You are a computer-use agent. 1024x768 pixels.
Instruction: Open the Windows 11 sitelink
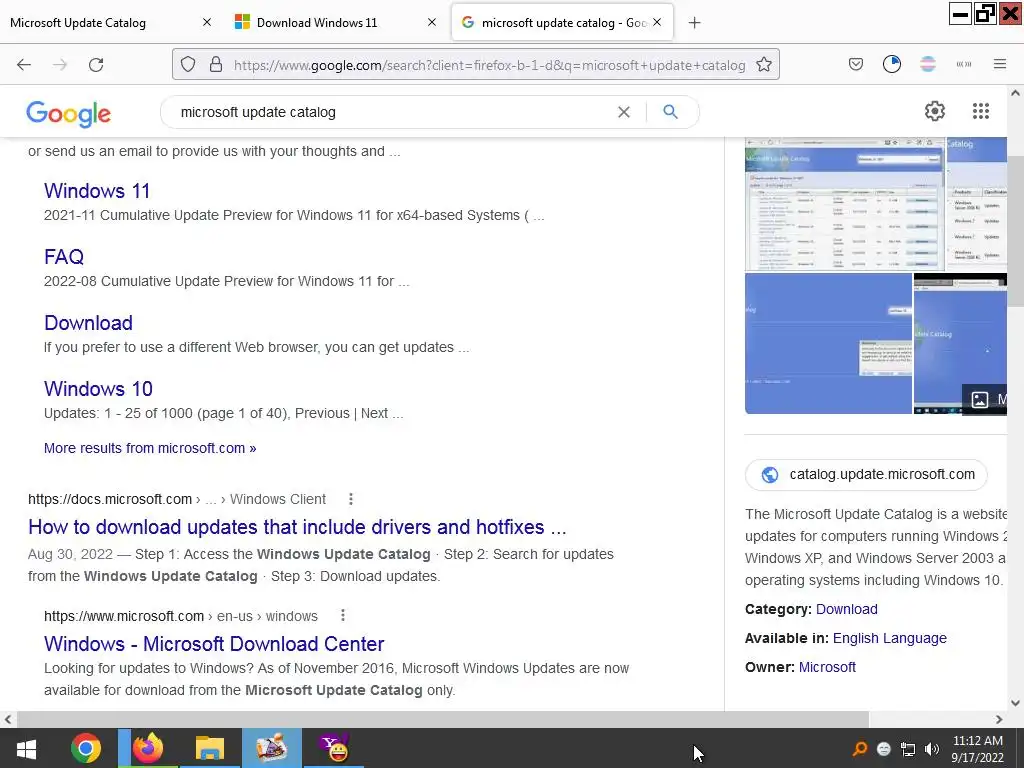(97, 191)
